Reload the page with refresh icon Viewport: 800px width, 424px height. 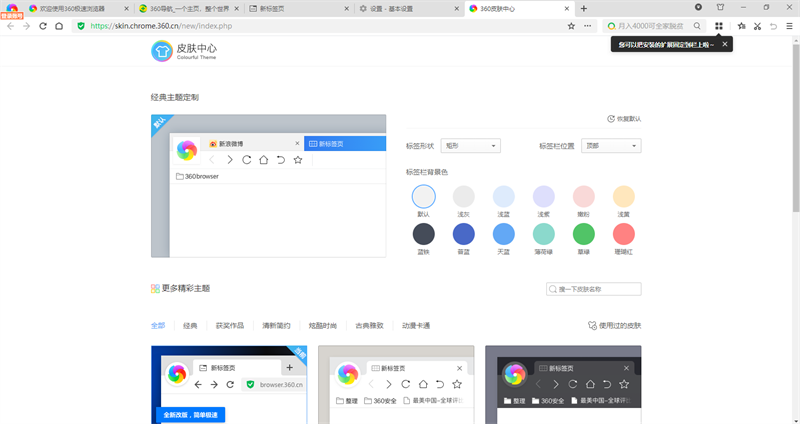43,26
